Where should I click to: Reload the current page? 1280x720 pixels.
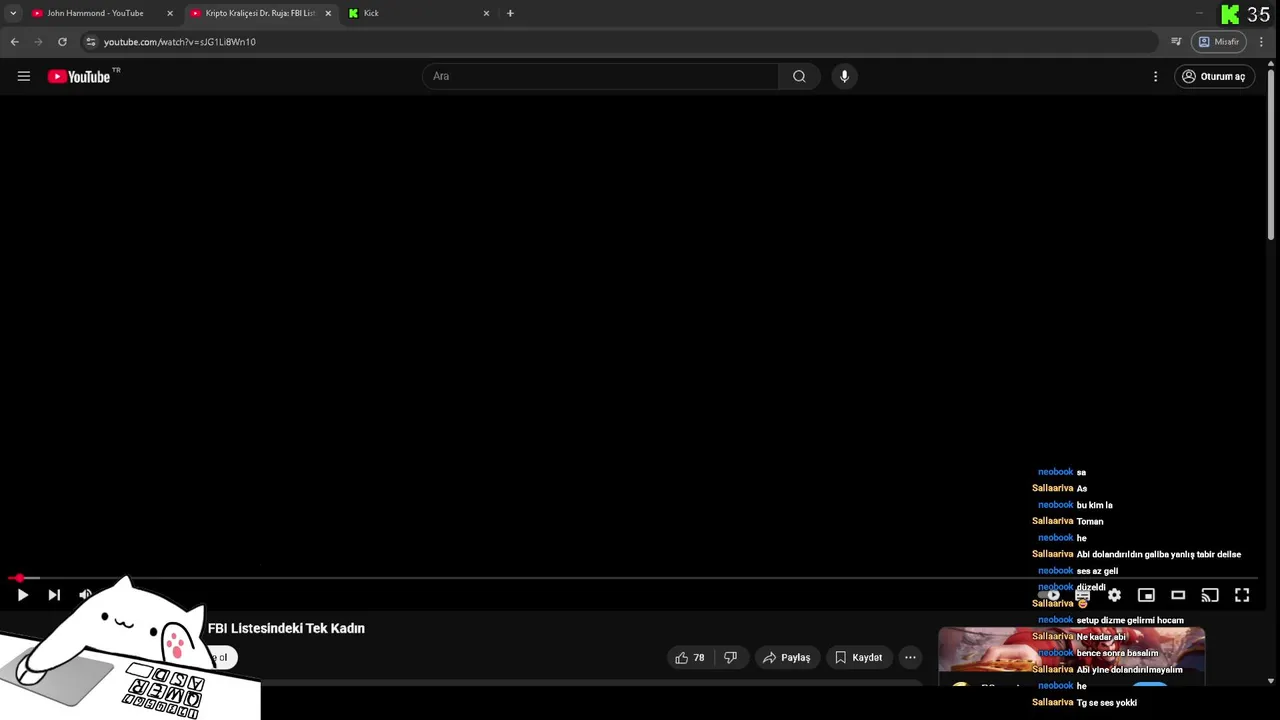tap(62, 42)
